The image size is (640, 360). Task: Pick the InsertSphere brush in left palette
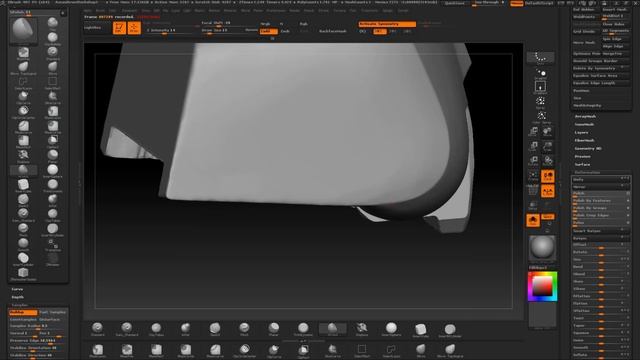53,171
